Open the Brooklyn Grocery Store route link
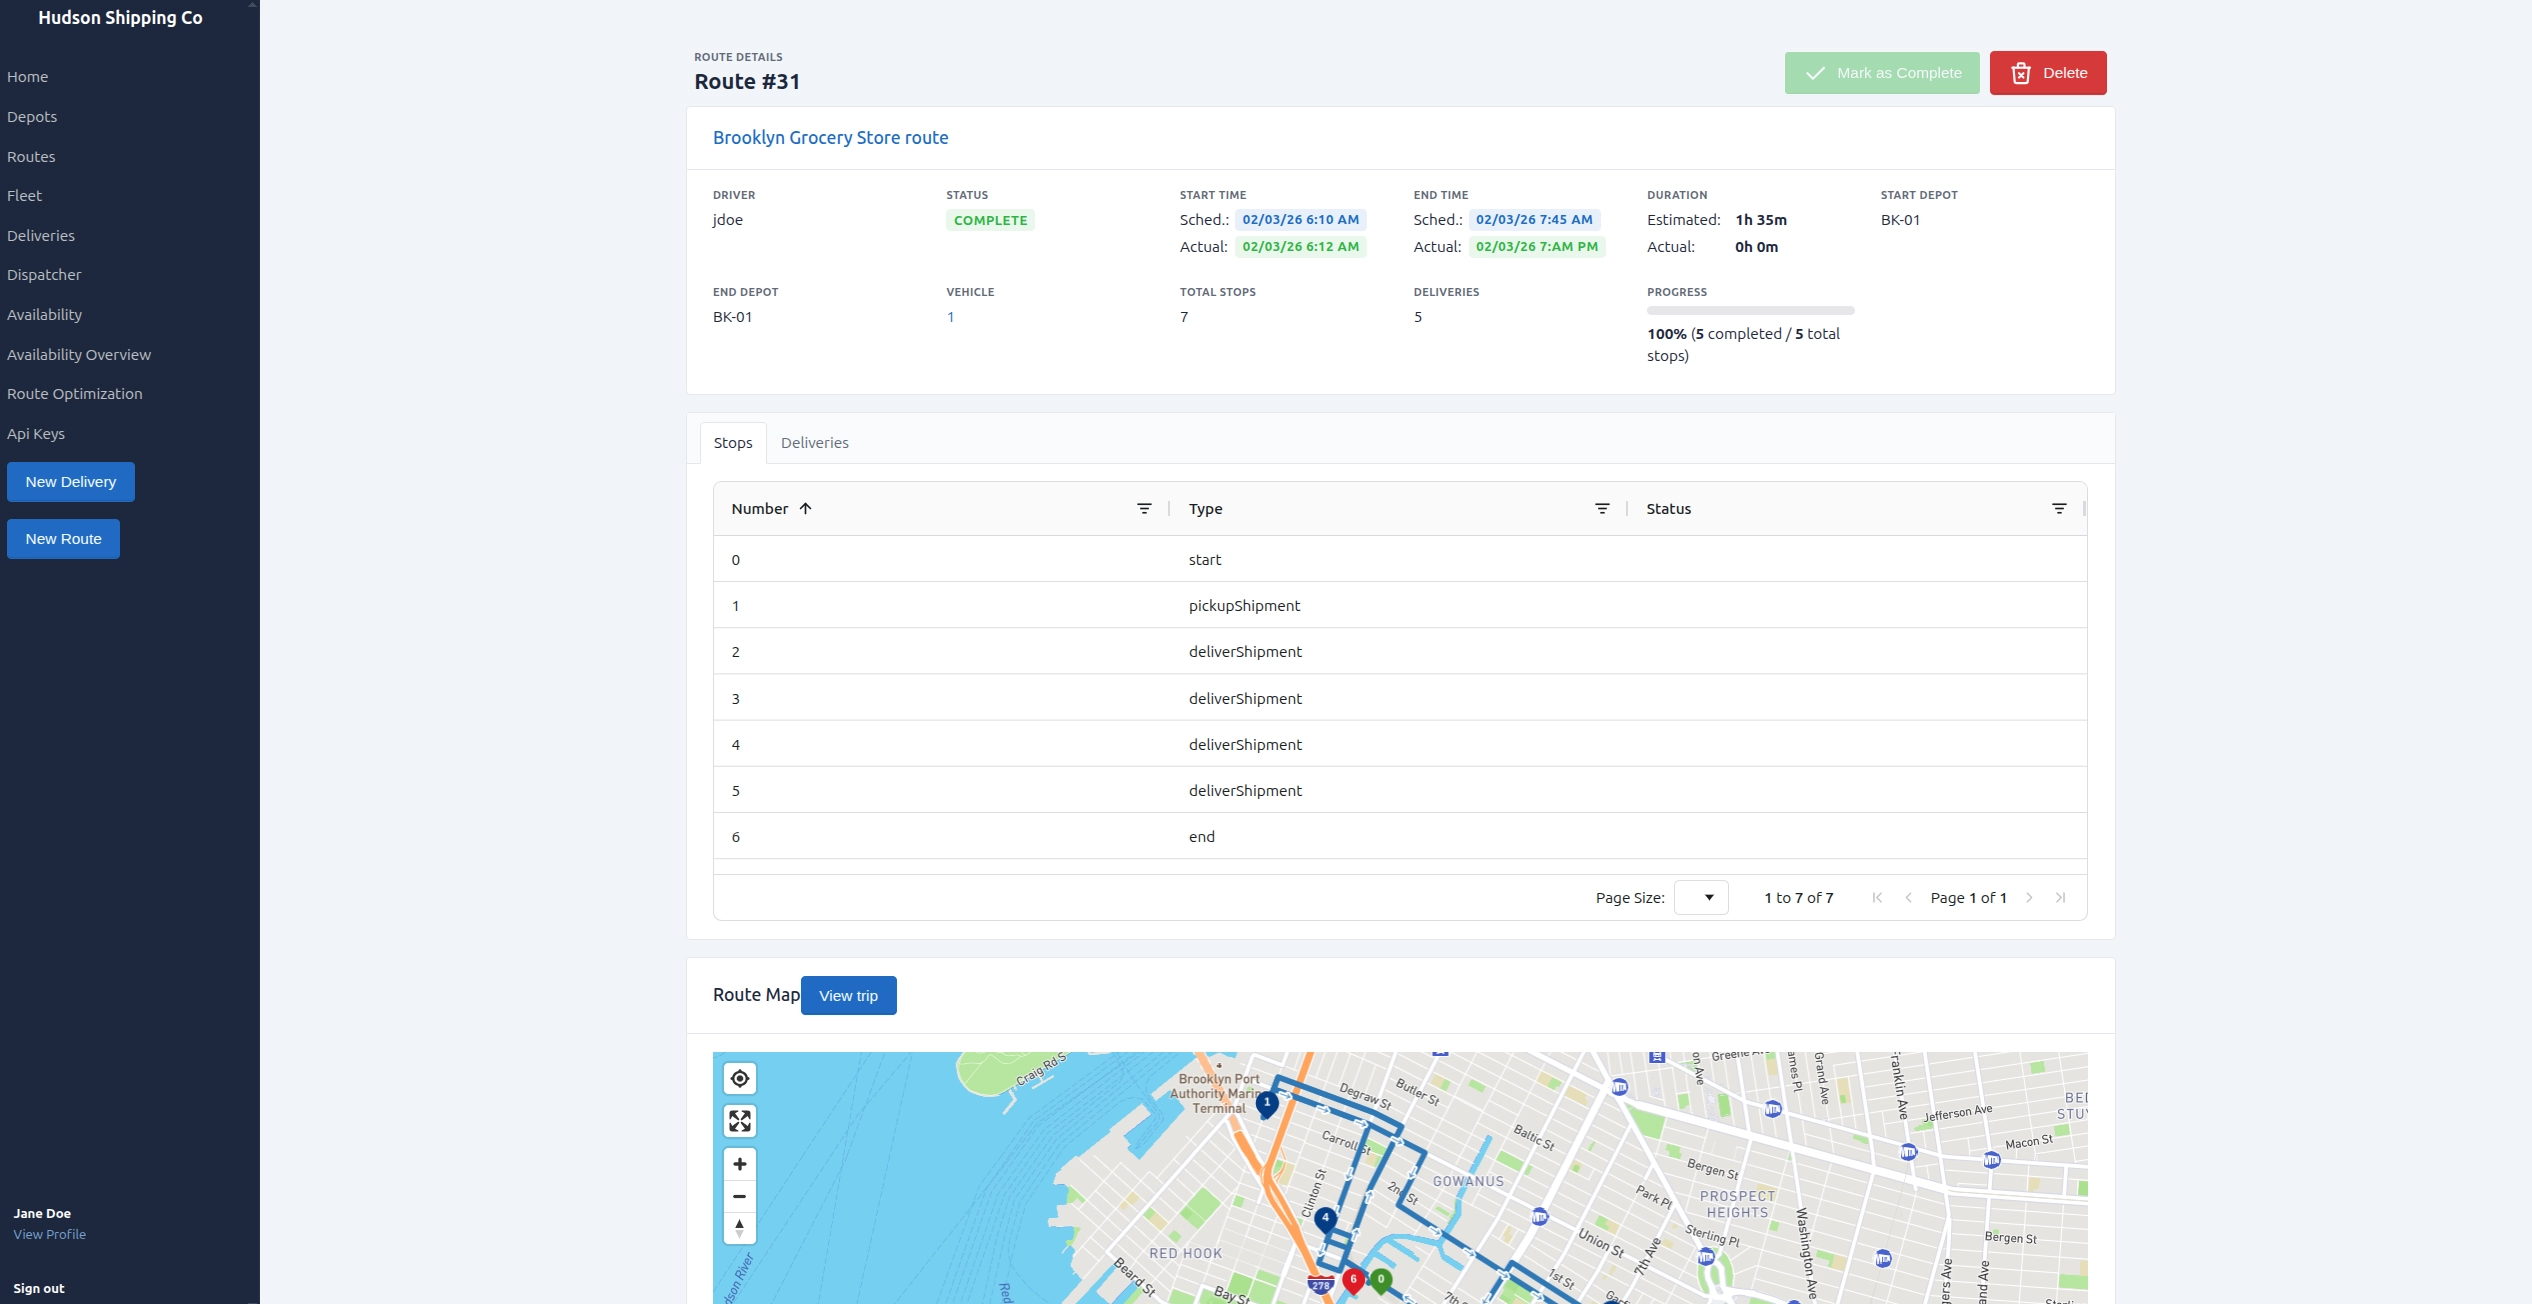 [830, 137]
